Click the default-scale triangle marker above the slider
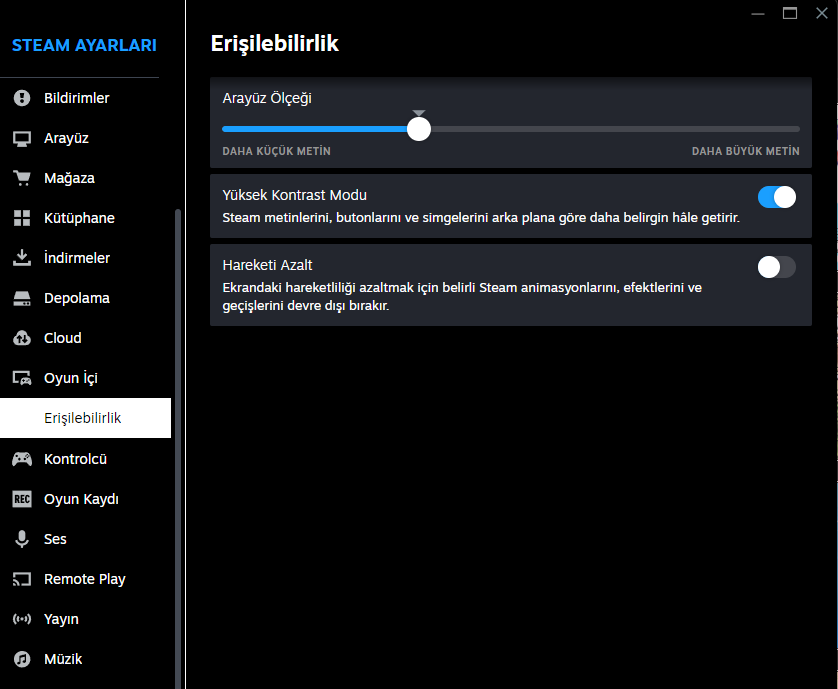This screenshot has width=838, height=689. point(419,113)
